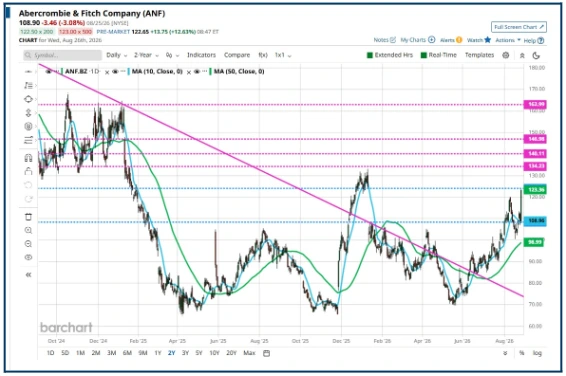Open the Templates link

(479, 55)
